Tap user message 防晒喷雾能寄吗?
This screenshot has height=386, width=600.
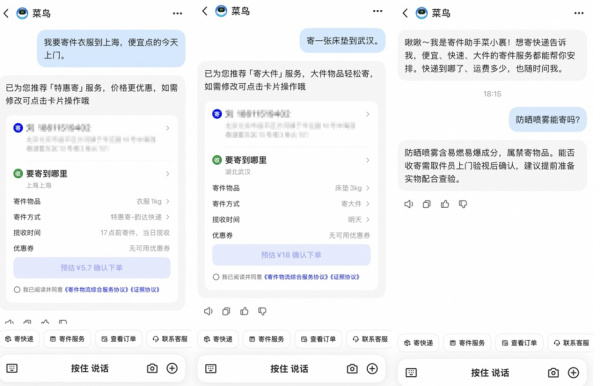click(x=548, y=120)
